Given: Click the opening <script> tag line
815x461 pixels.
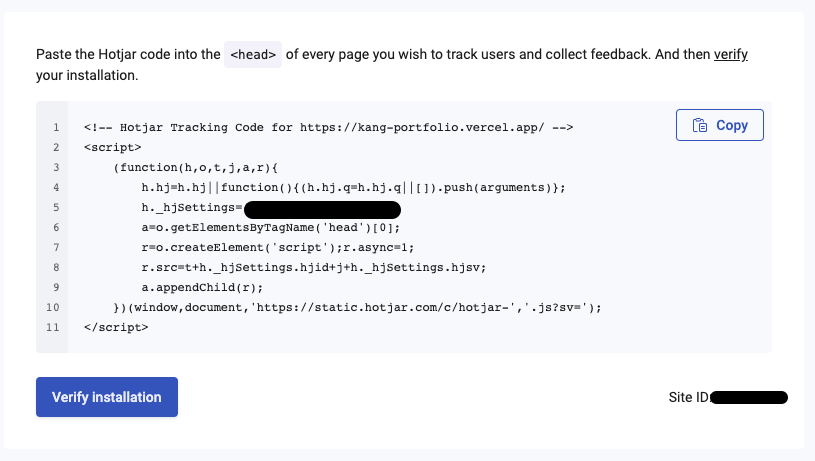Looking at the screenshot, I should point(112,147).
